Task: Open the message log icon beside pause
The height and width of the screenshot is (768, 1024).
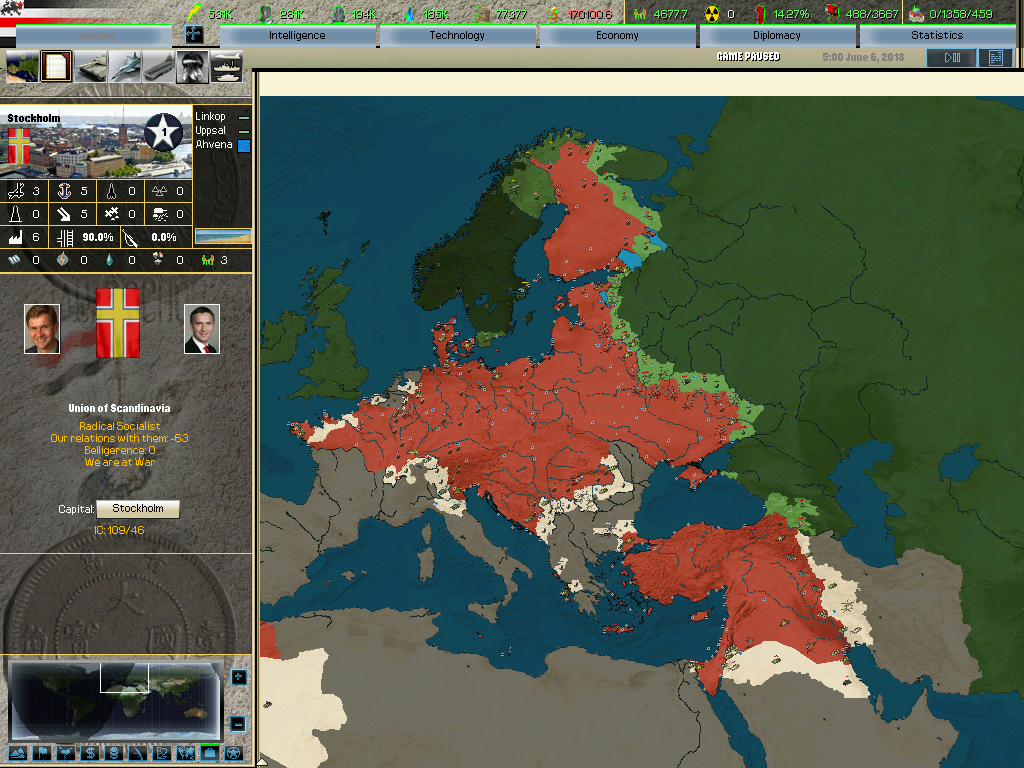Action: click(x=995, y=58)
